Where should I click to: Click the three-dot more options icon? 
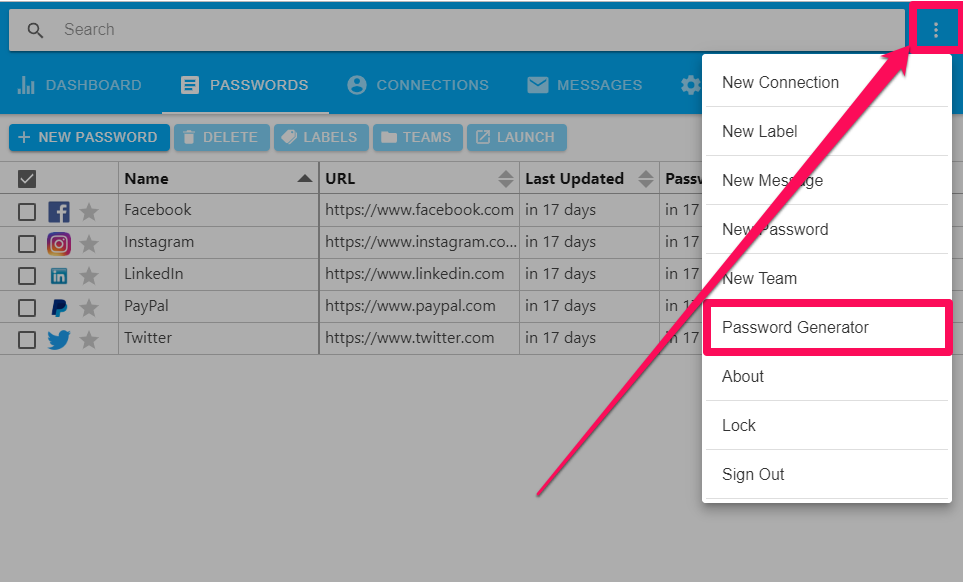[935, 30]
